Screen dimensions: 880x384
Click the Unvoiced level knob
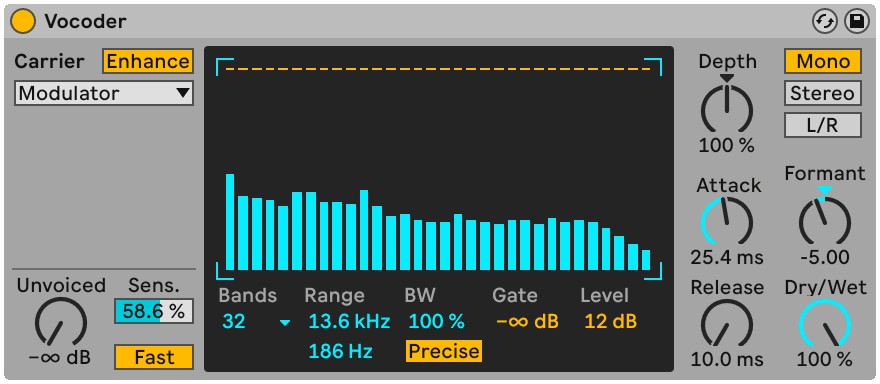[61, 323]
